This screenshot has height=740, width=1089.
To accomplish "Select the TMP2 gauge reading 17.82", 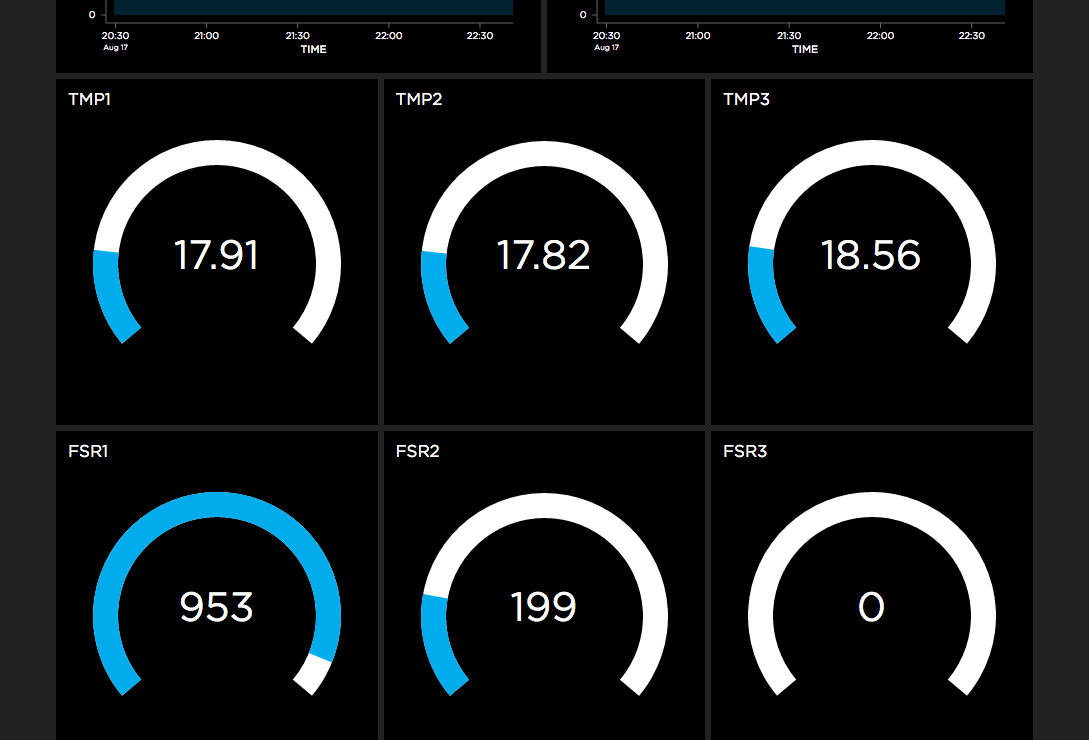I will (x=544, y=255).
